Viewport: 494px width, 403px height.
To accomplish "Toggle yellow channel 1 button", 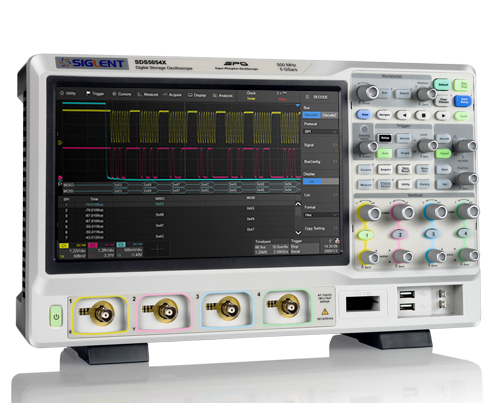I will pyautogui.click(x=367, y=235).
